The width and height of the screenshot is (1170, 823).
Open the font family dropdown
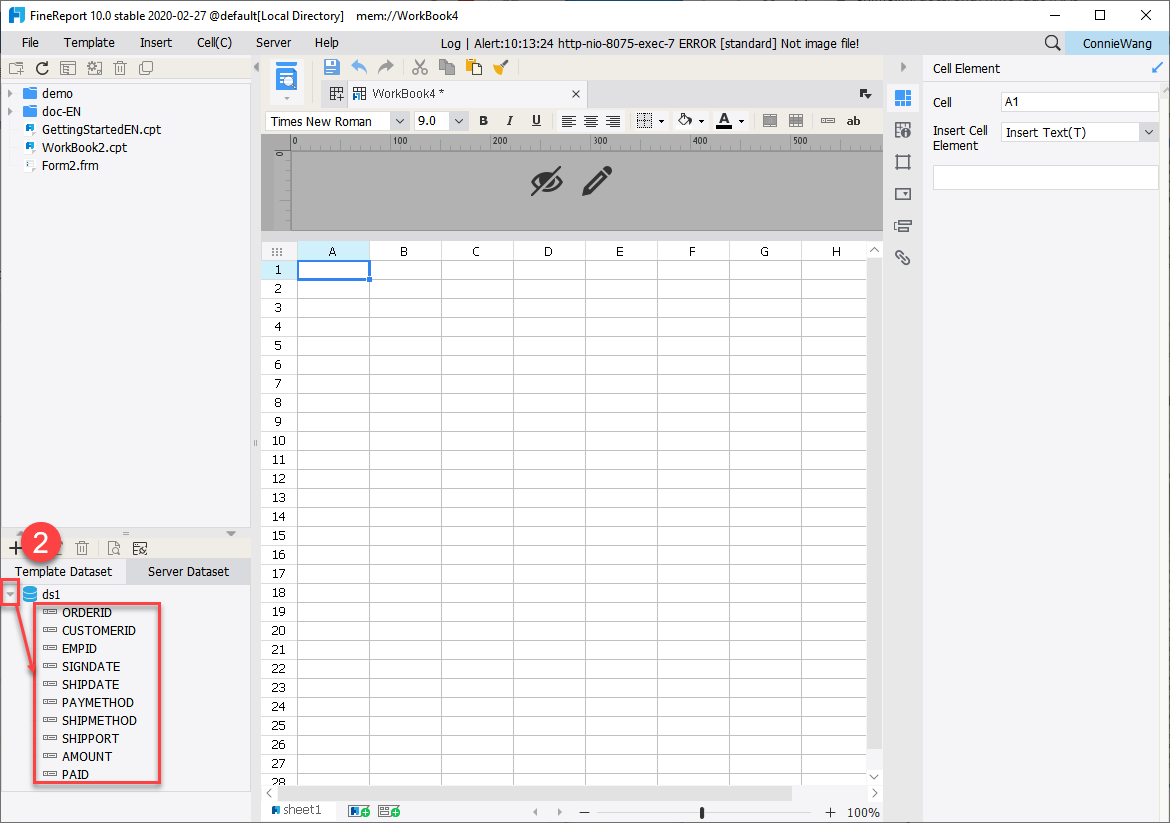399,120
